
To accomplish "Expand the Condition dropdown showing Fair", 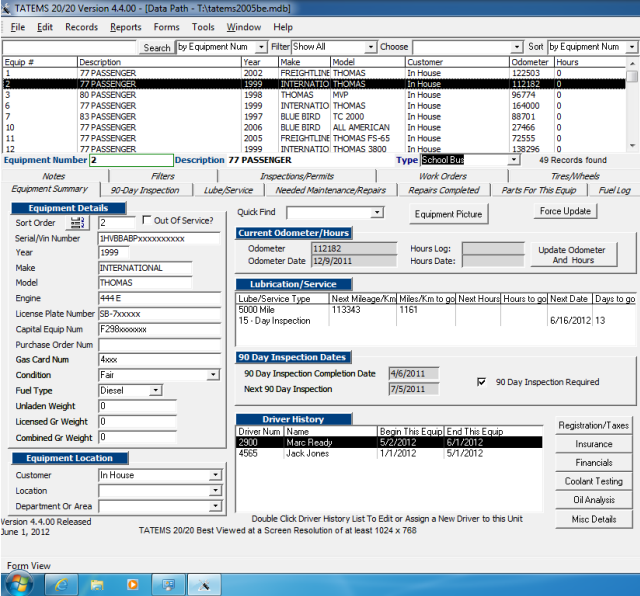I will [213, 375].
